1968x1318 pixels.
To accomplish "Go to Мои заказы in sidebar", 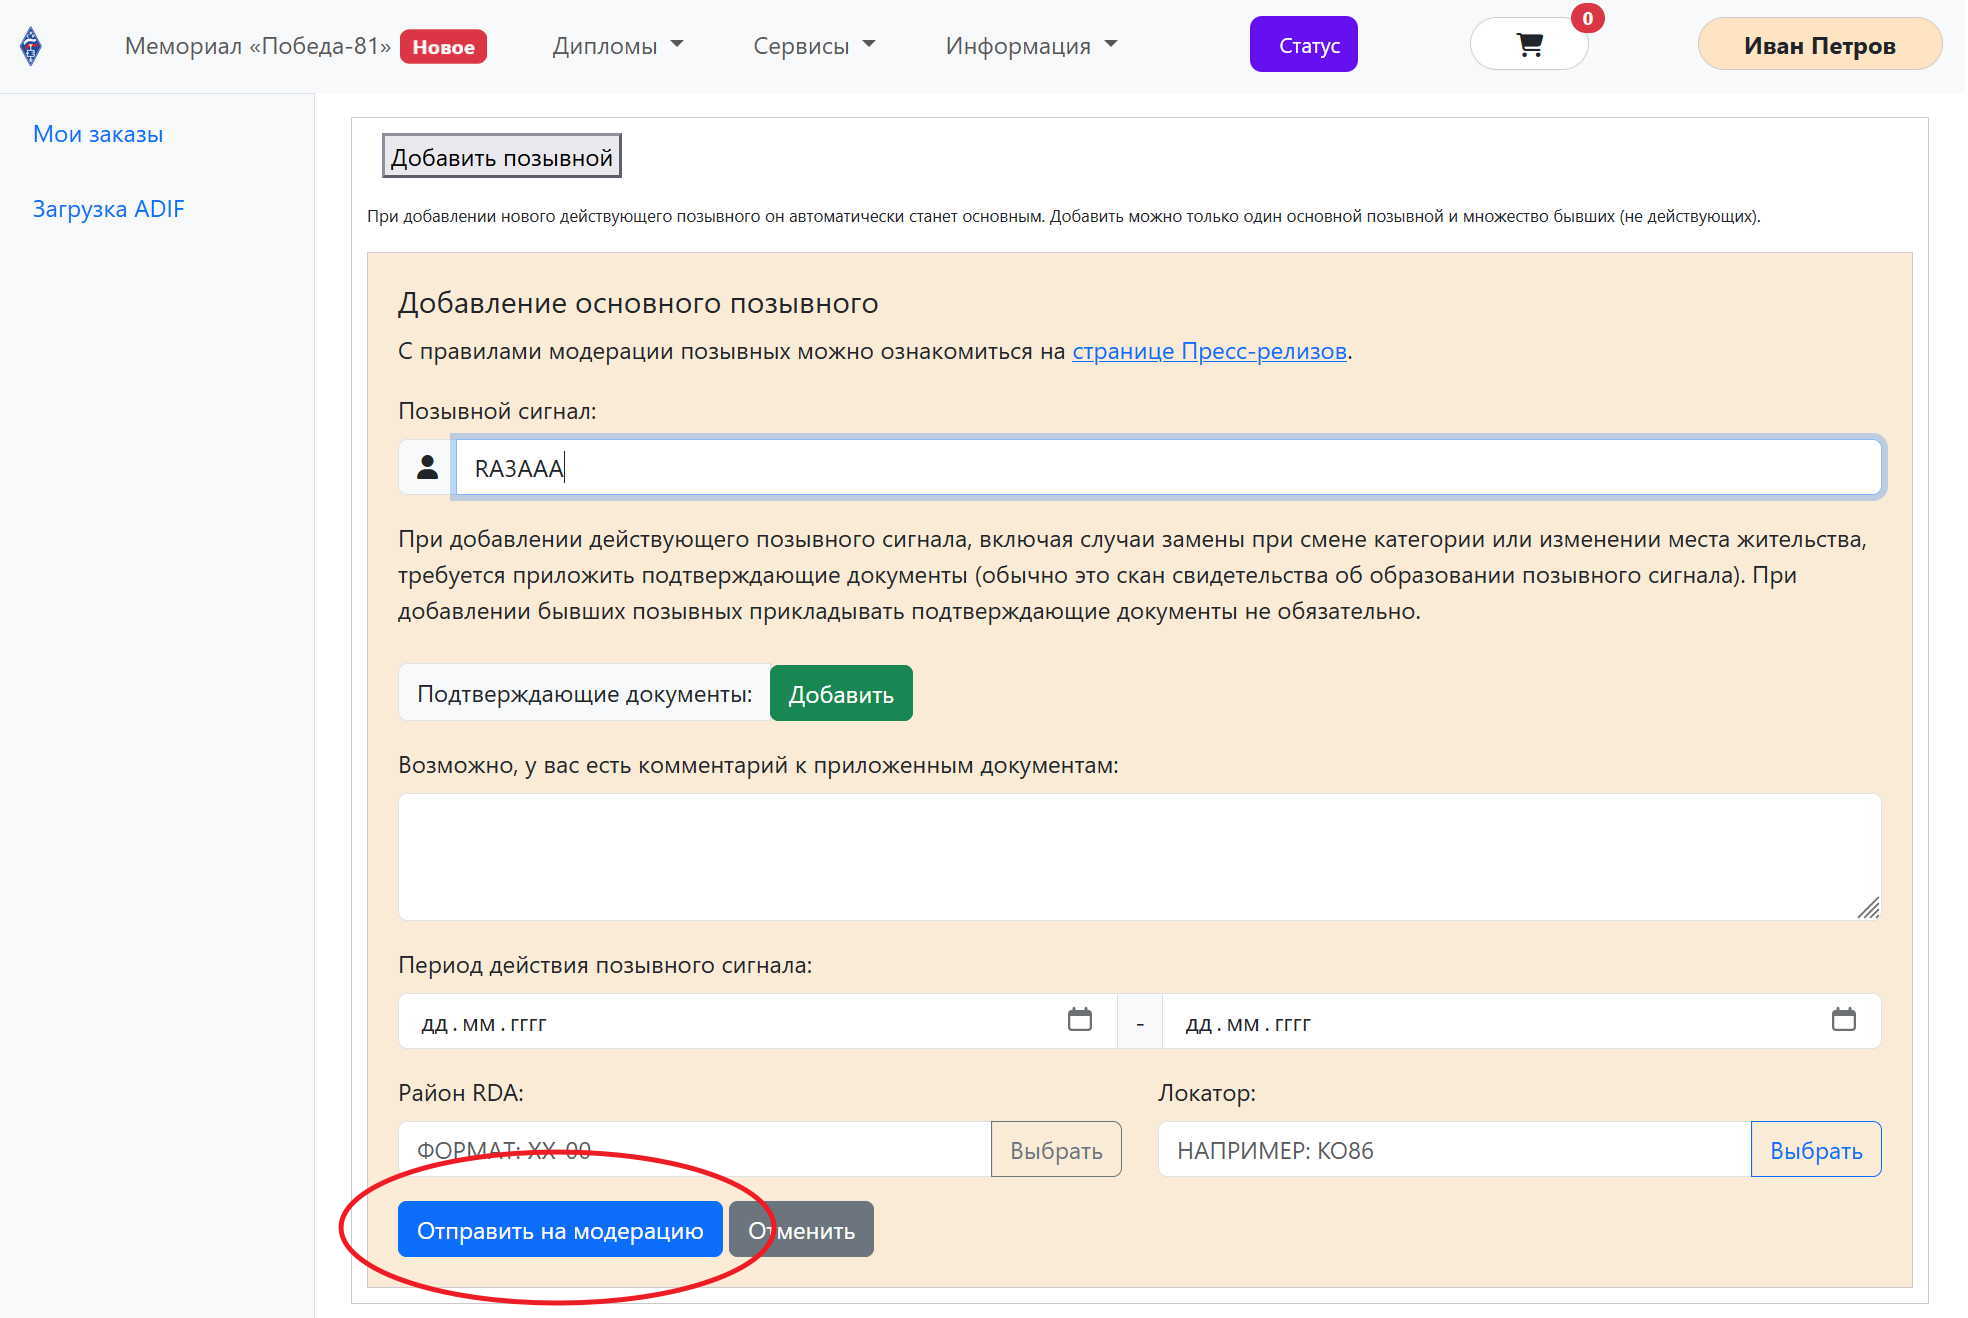I will coord(98,134).
